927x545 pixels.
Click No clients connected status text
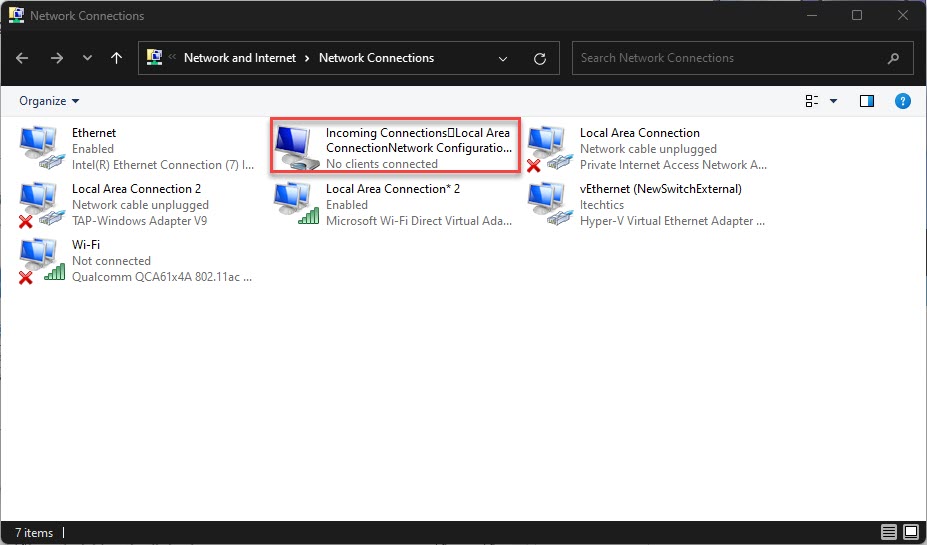point(382,164)
